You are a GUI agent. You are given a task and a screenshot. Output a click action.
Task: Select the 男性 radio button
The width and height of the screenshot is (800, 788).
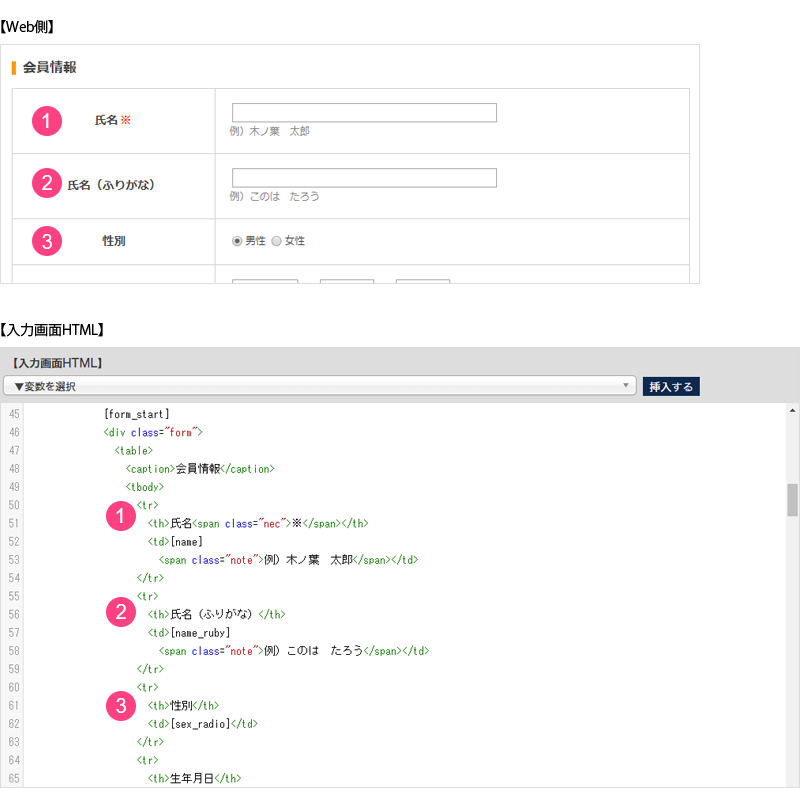tap(237, 241)
